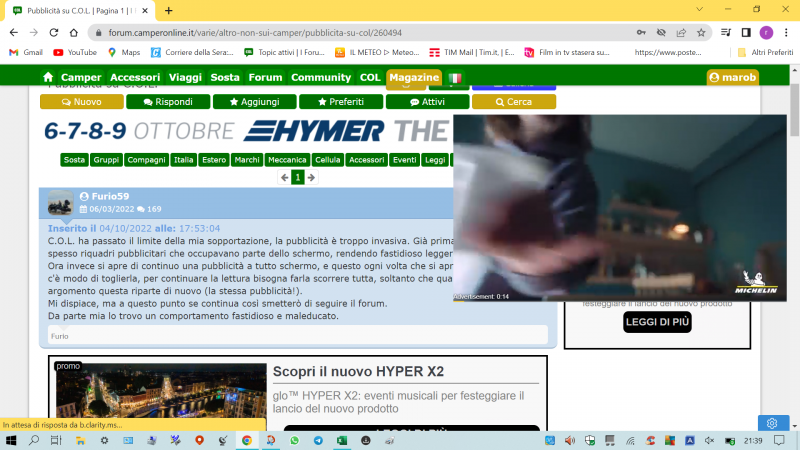Click the Nuovo topic button
The width and height of the screenshot is (800, 450).
coord(82,102)
